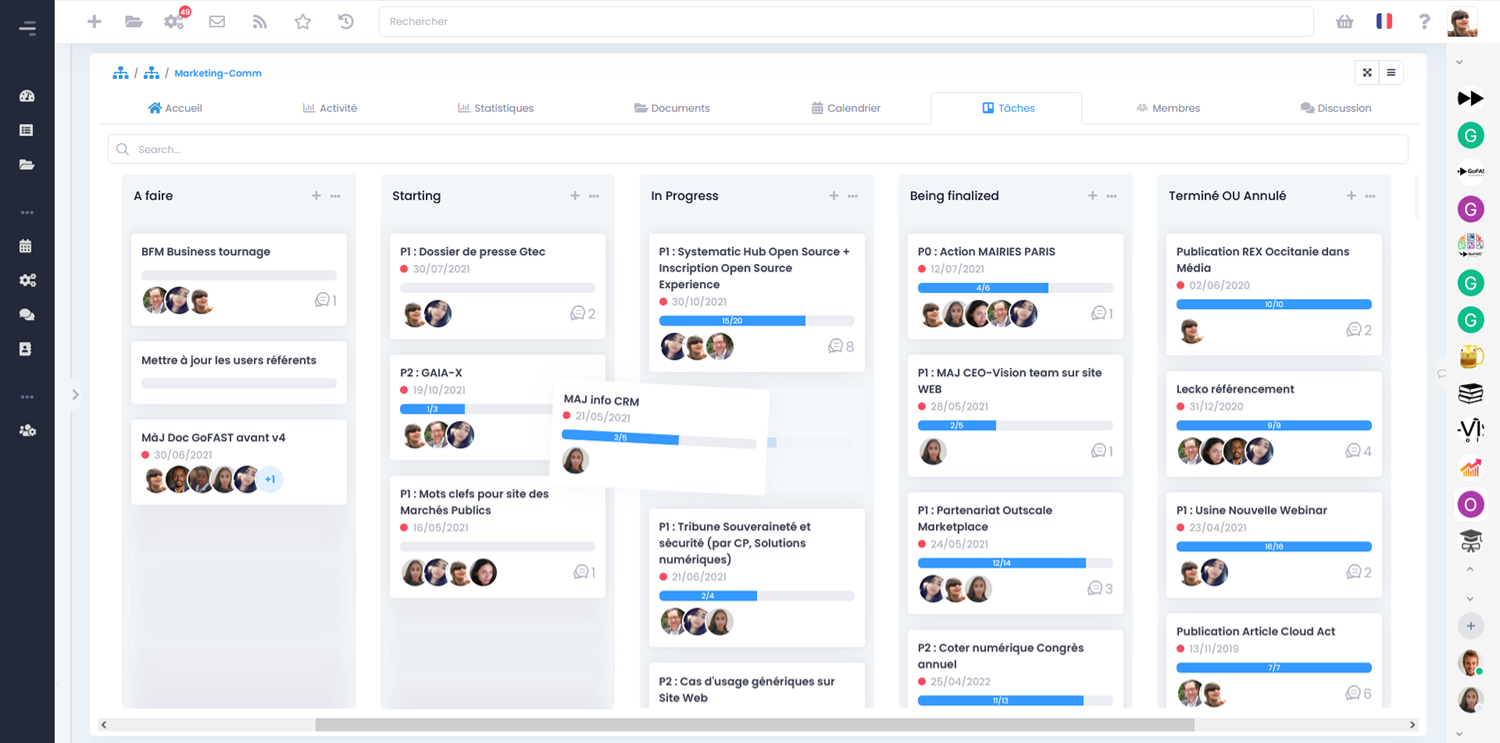Switch to the Calendrier tab
Screen dimensions: 1500x743
[845, 108]
